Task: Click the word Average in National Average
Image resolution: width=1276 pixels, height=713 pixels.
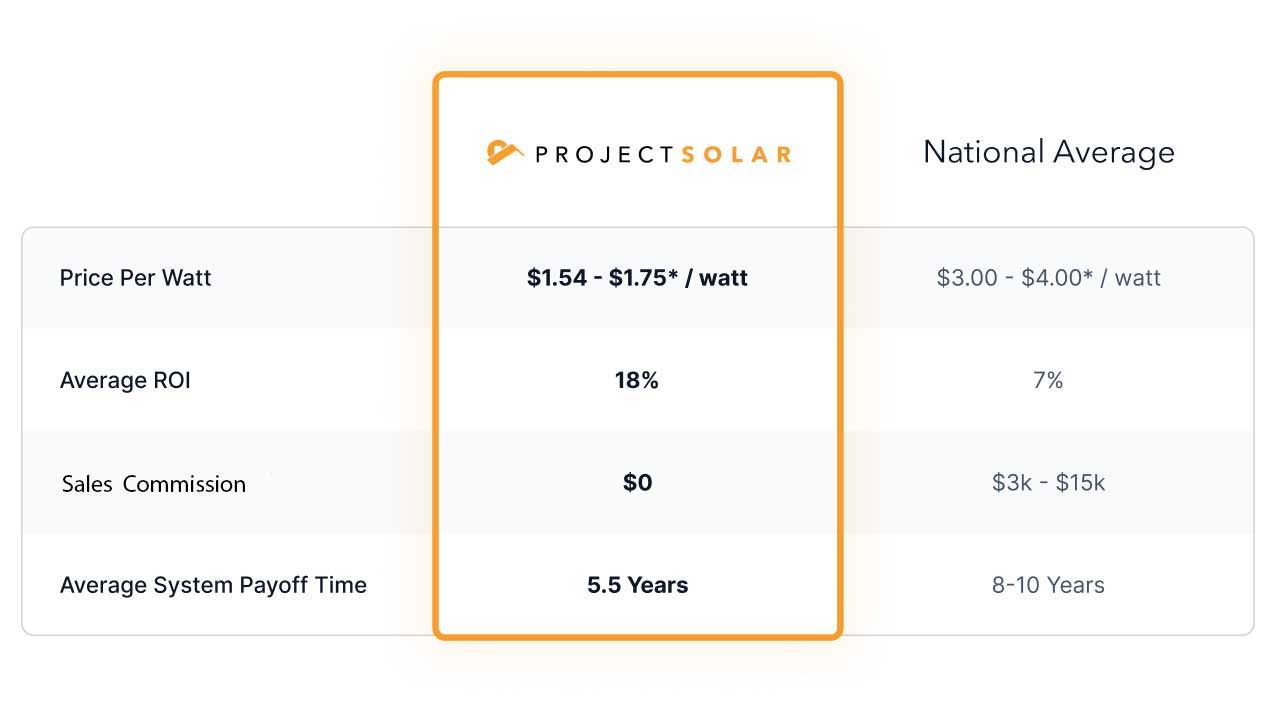Action: 1113,153
